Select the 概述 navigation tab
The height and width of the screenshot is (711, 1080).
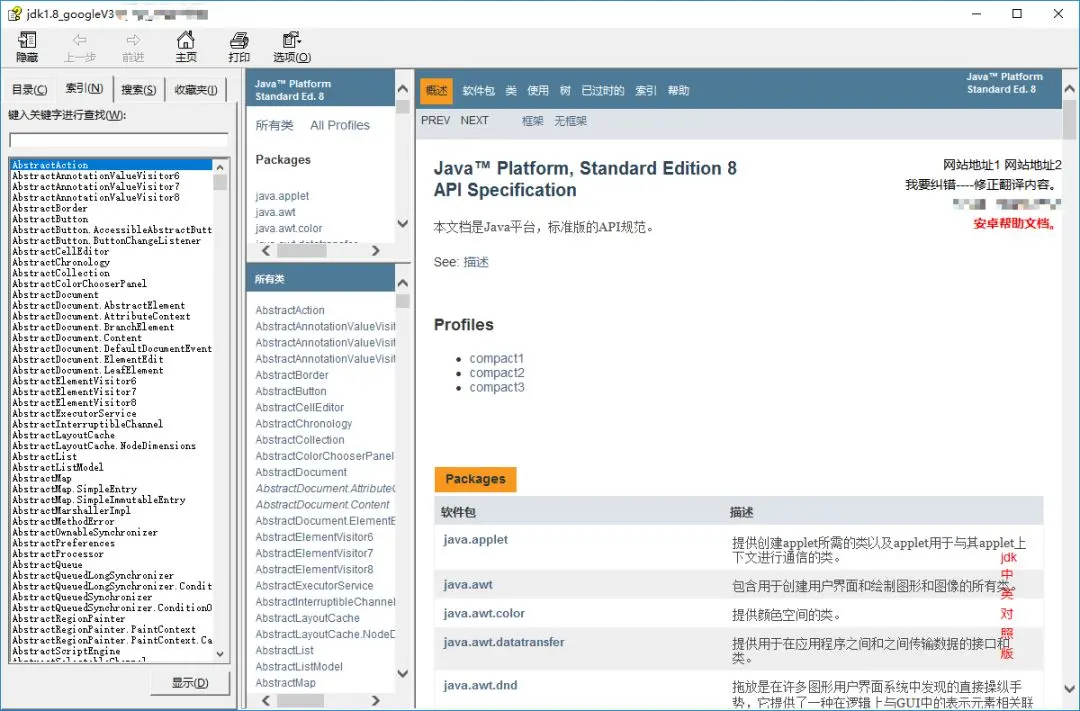(437, 90)
